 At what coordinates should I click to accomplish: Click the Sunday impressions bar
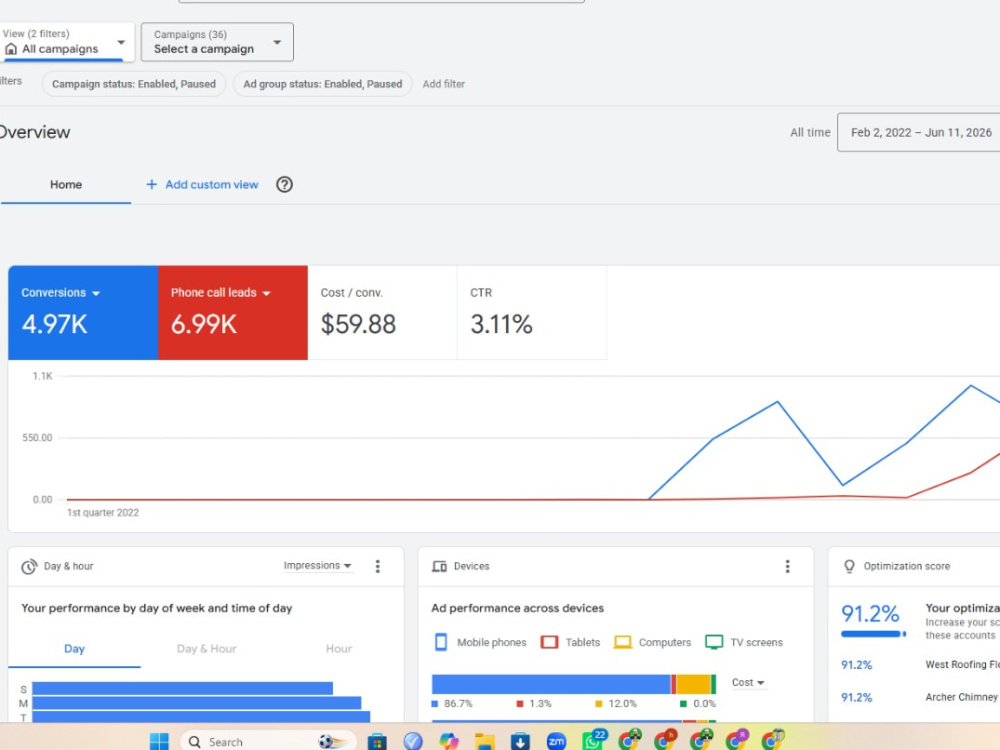tap(182, 689)
